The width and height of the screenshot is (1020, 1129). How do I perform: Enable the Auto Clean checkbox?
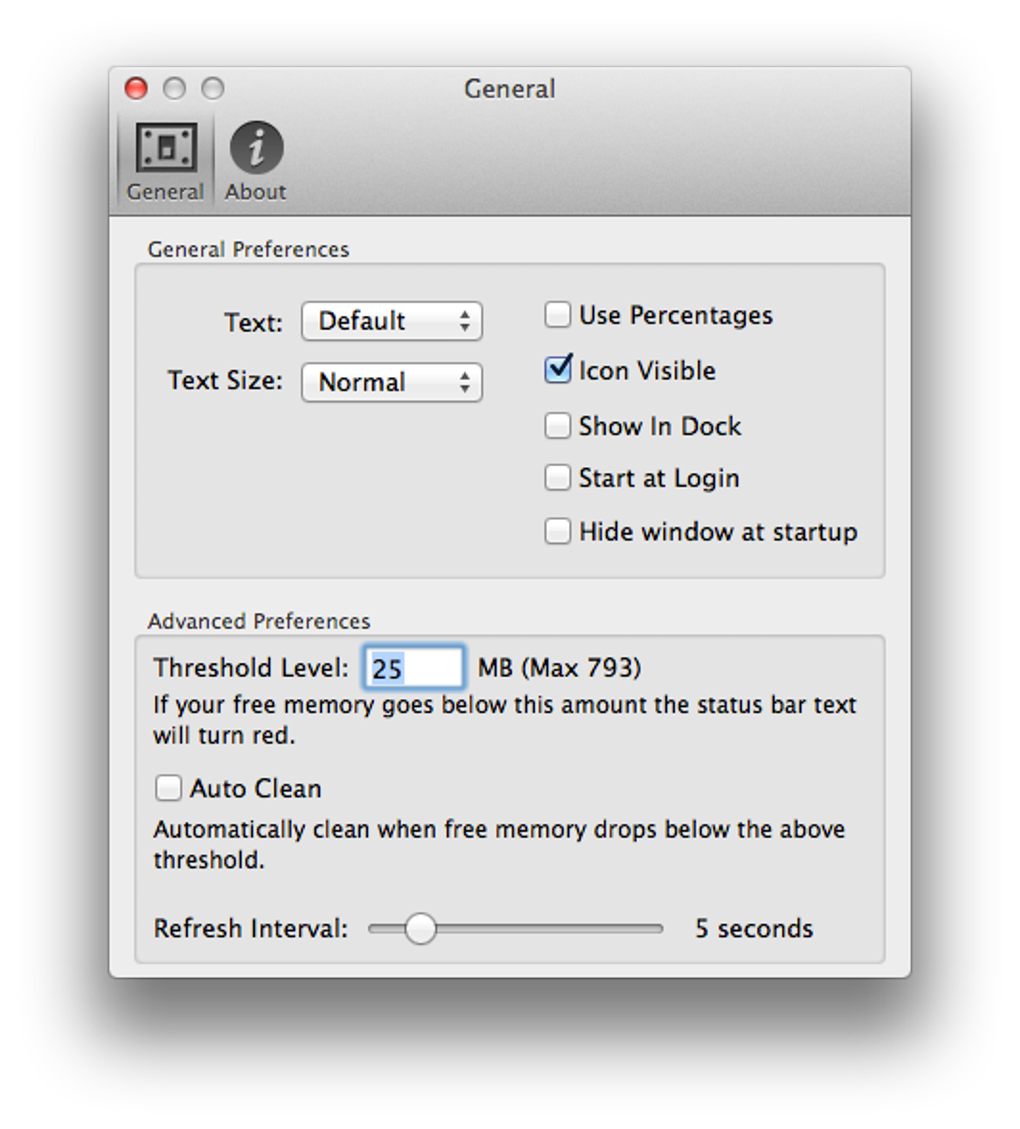tap(168, 789)
